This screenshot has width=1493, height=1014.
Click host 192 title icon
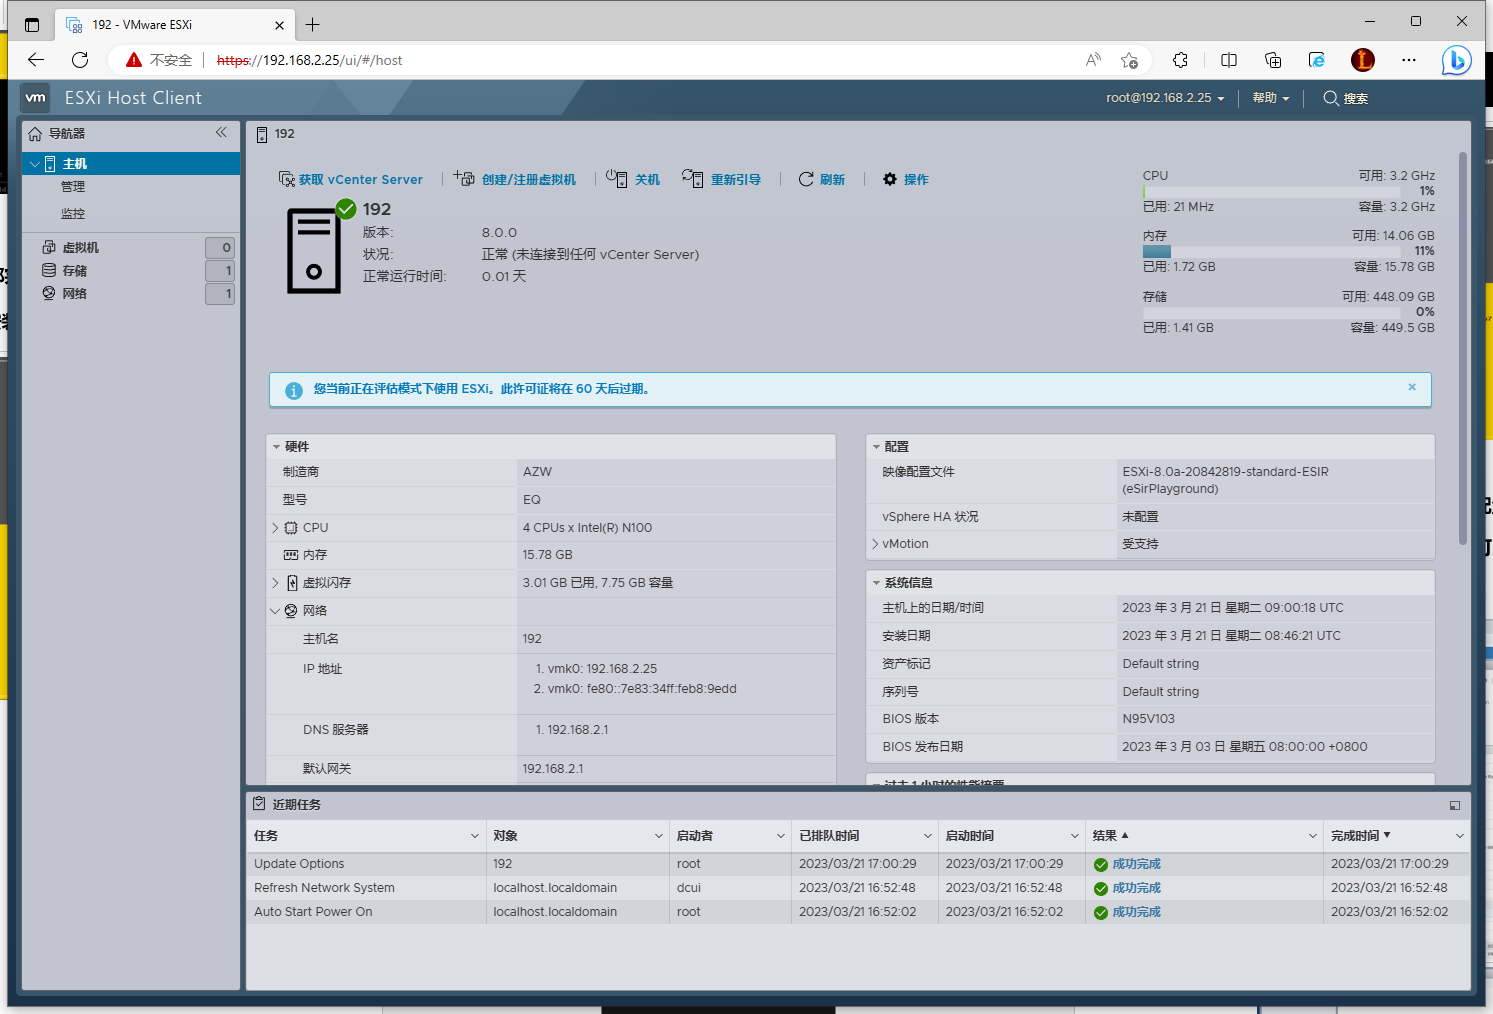pos(262,134)
